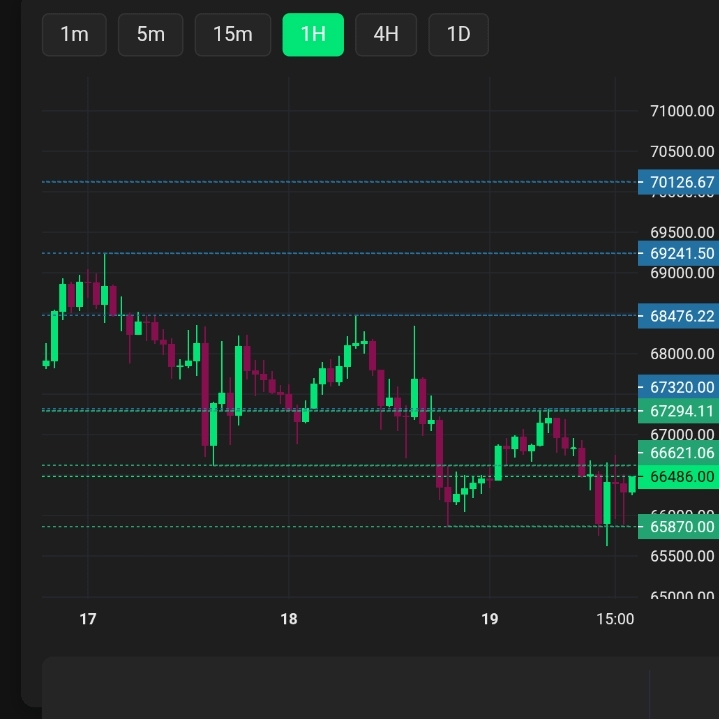Screen dimensions: 719x719
Task: Click the 65500.00 axis value
Action: pos(682,556)
